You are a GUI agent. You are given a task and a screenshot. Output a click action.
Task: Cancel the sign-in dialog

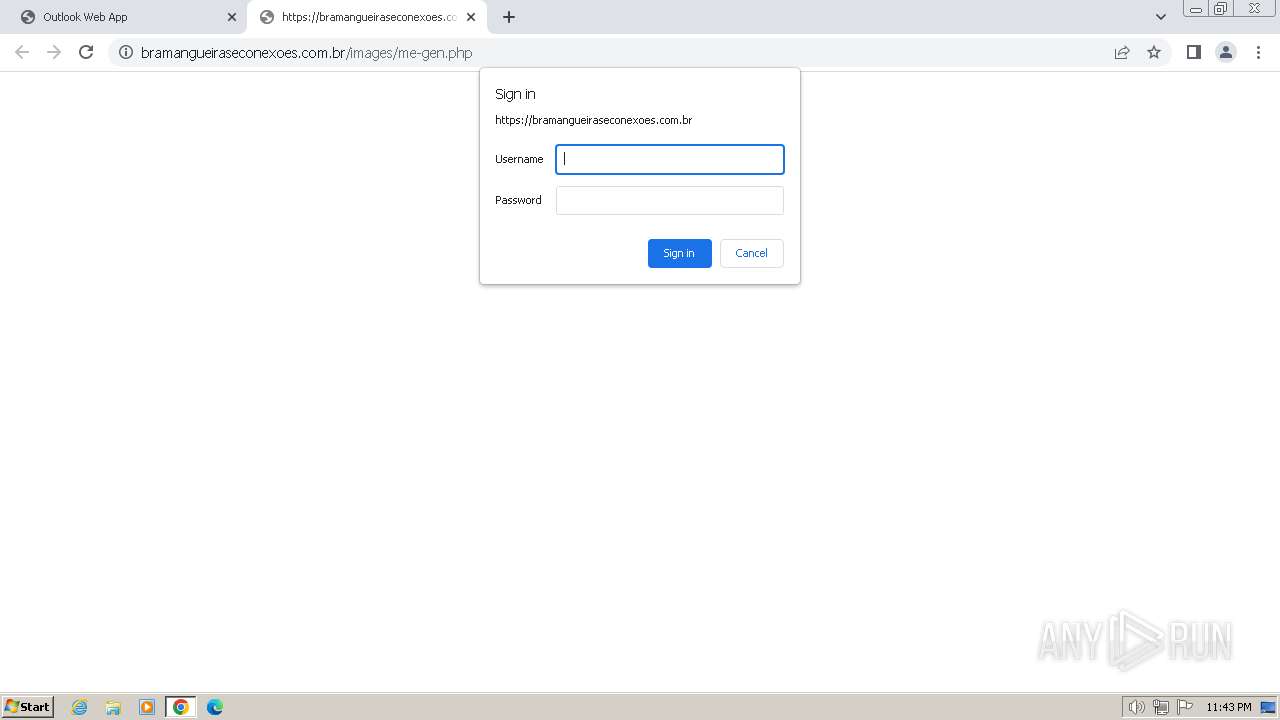point(752,253)
